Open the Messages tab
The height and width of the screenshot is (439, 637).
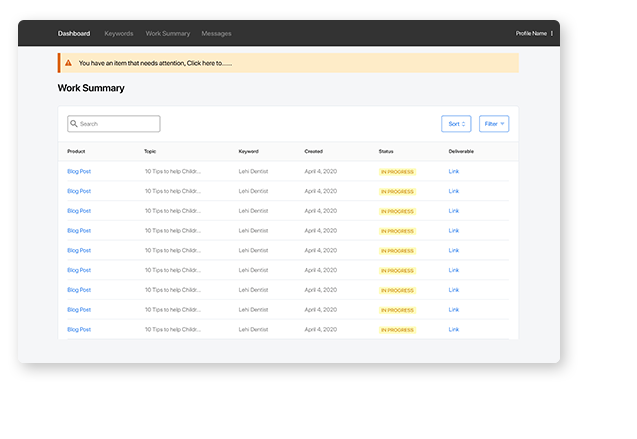click(217, 33)
